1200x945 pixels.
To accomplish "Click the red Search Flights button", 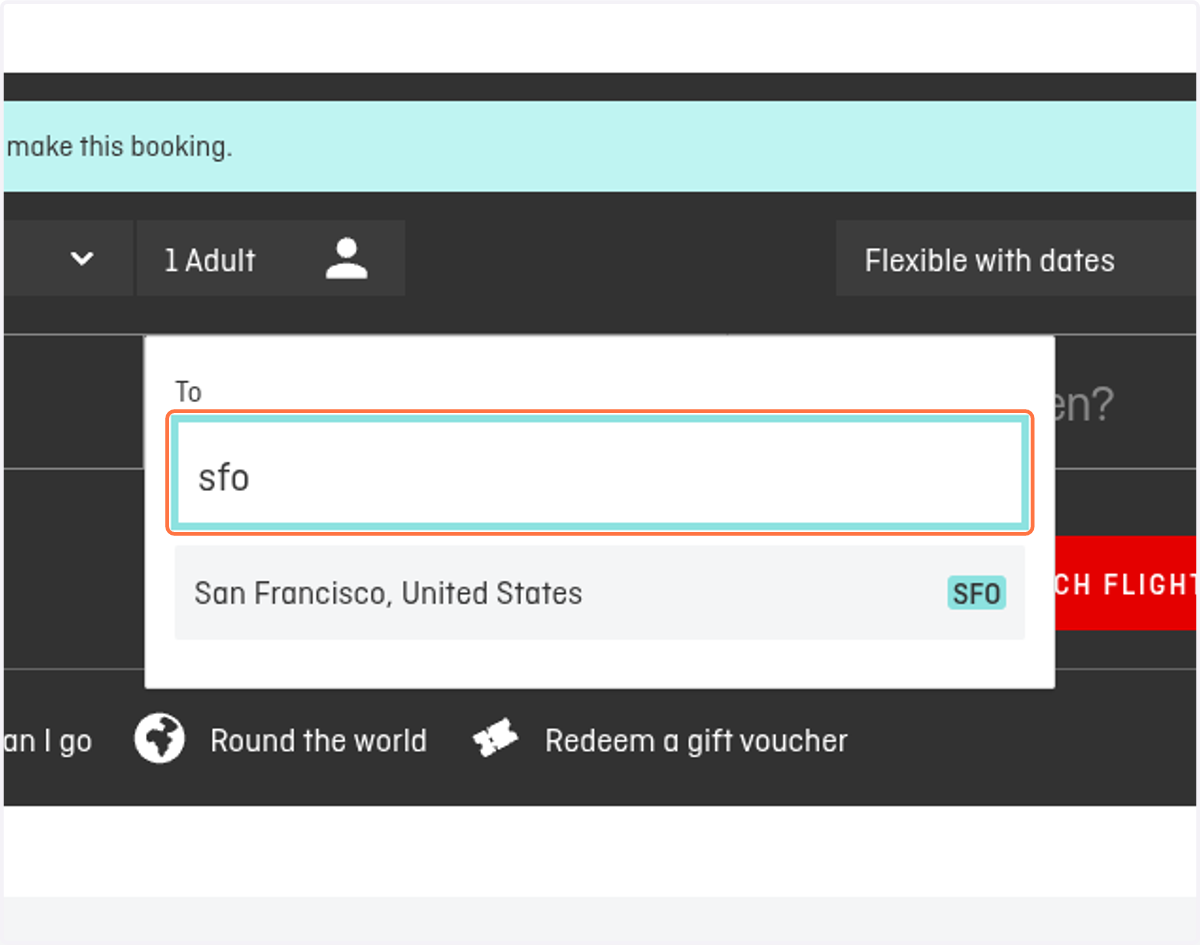I will pyautogui.click(x=1125, y=583).
